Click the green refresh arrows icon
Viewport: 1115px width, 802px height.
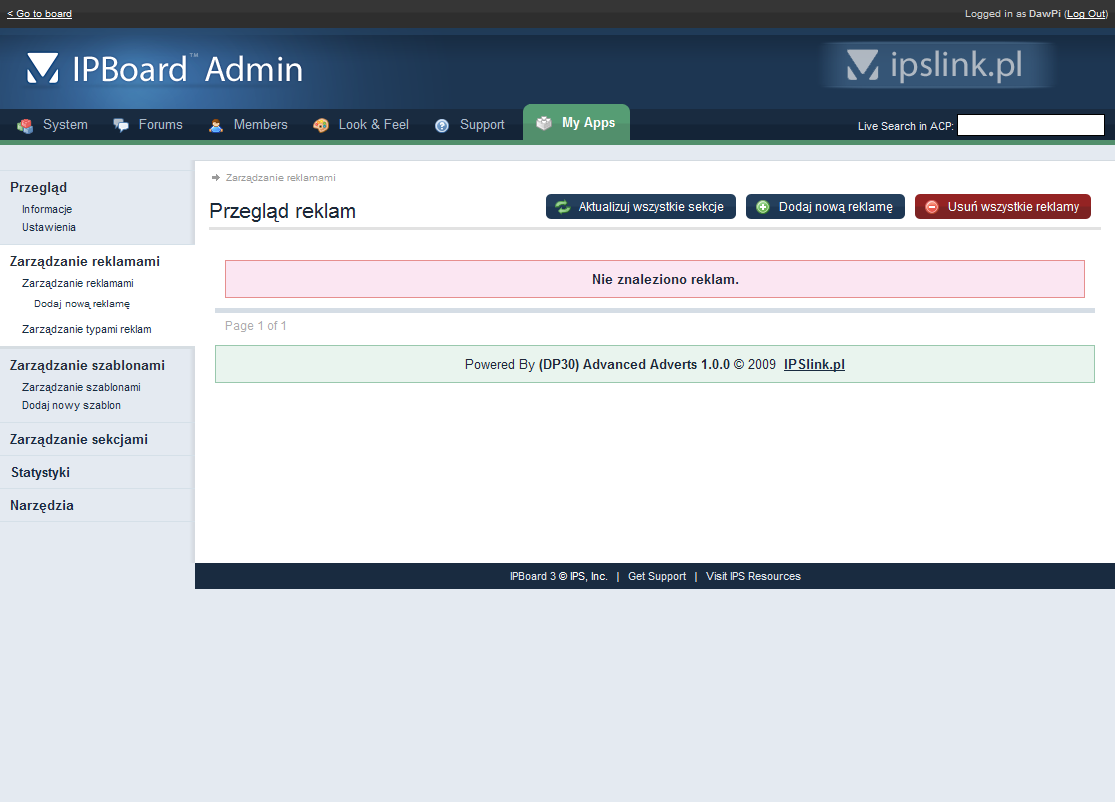pyautogui.click(x=563, y=207)
